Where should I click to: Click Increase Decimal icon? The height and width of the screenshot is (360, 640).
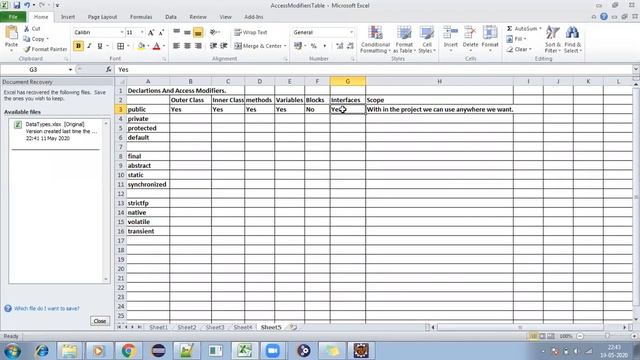pos(340,46)
